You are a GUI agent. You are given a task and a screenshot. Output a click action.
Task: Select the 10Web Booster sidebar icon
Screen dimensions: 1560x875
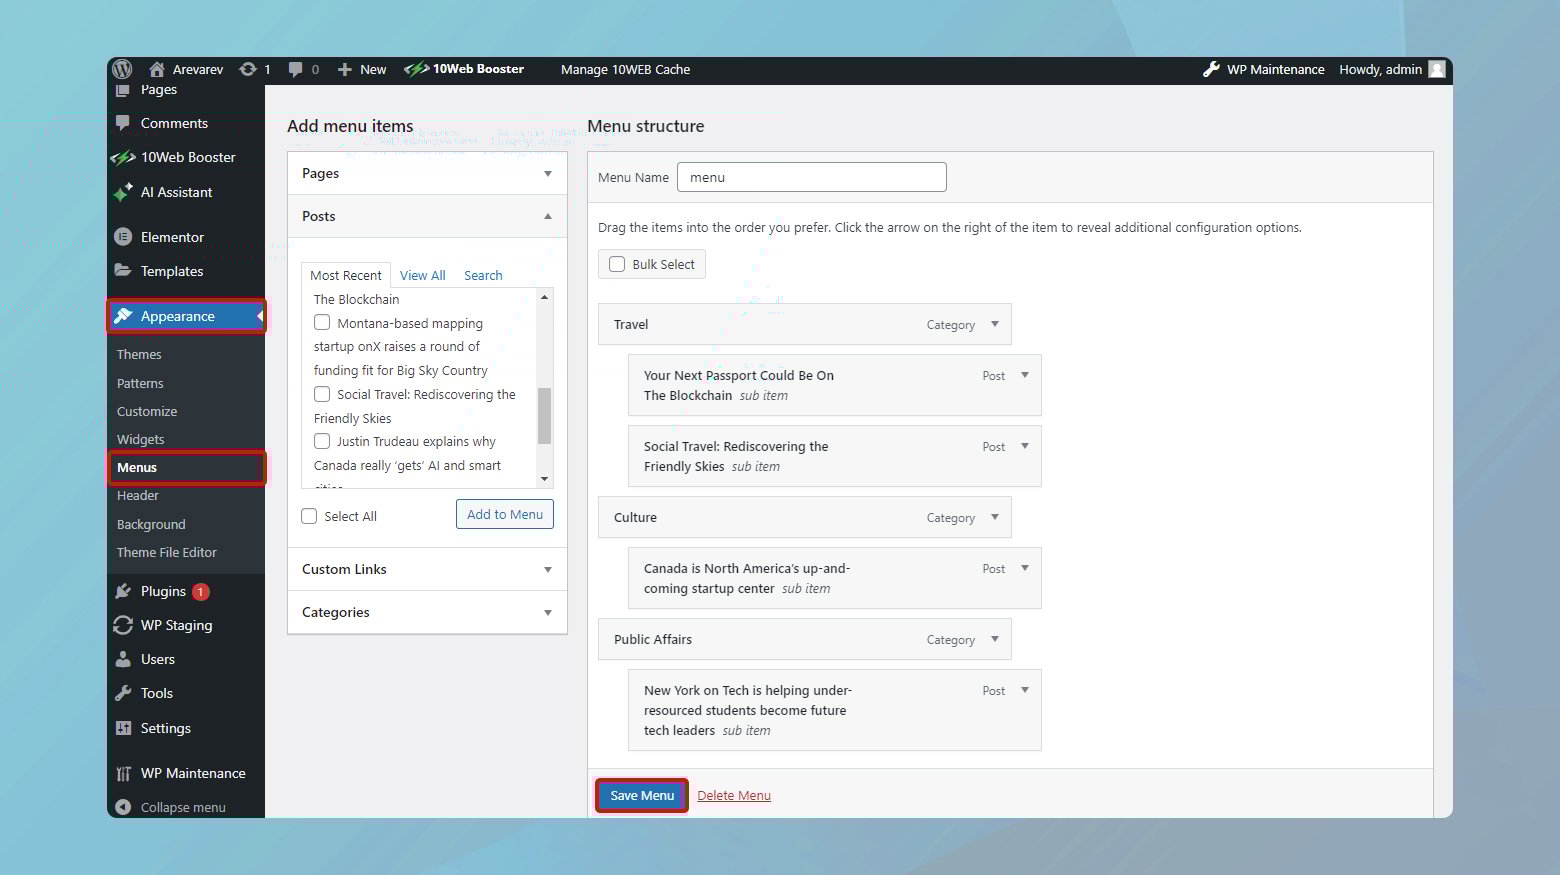[123, 157]
